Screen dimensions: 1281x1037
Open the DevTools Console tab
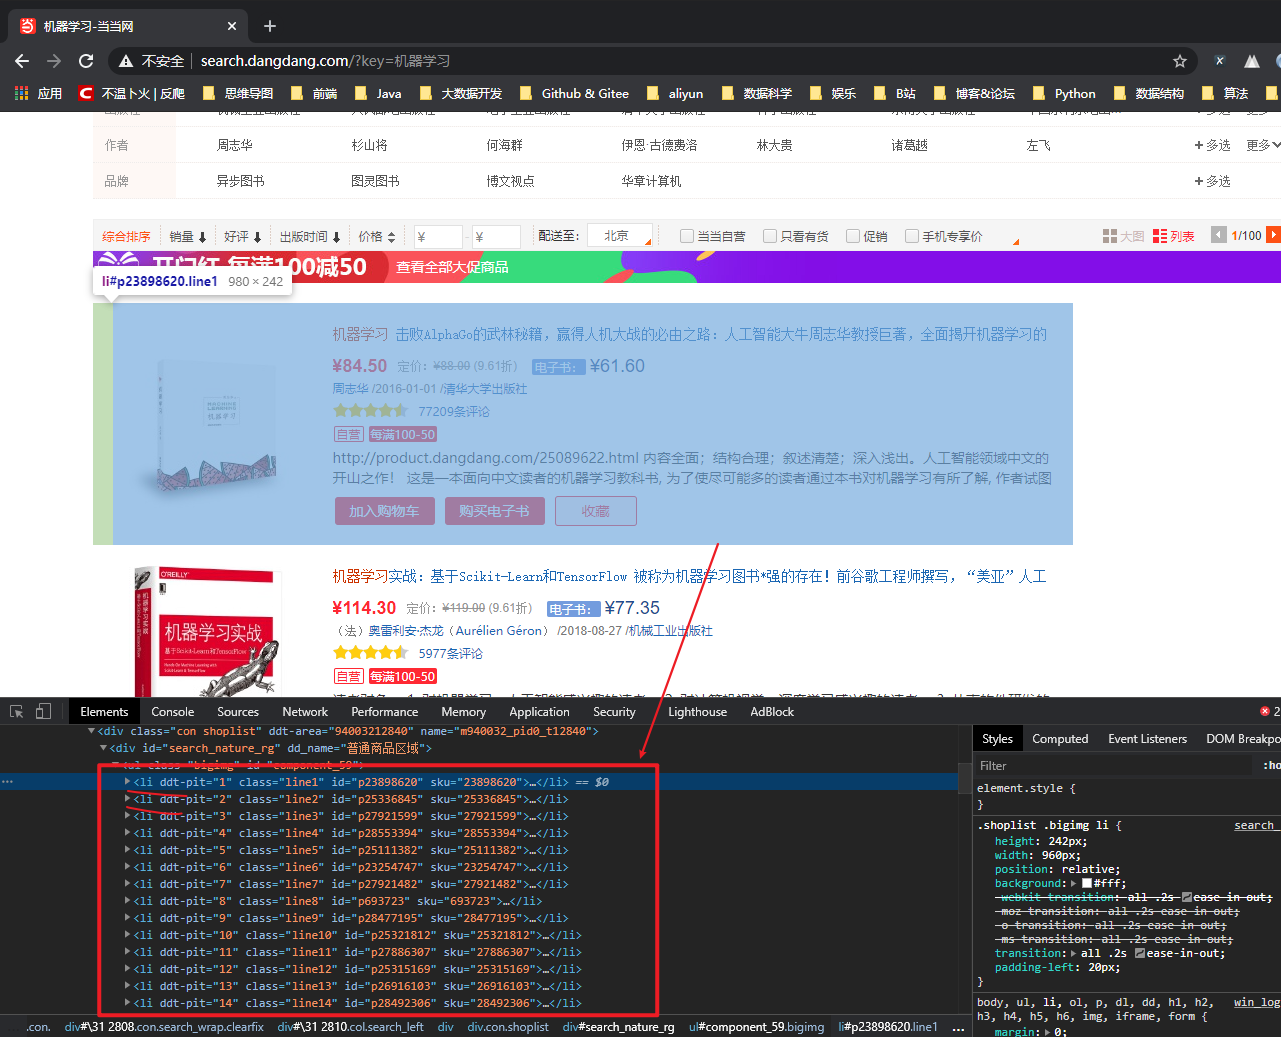click(x=173, y=711)
